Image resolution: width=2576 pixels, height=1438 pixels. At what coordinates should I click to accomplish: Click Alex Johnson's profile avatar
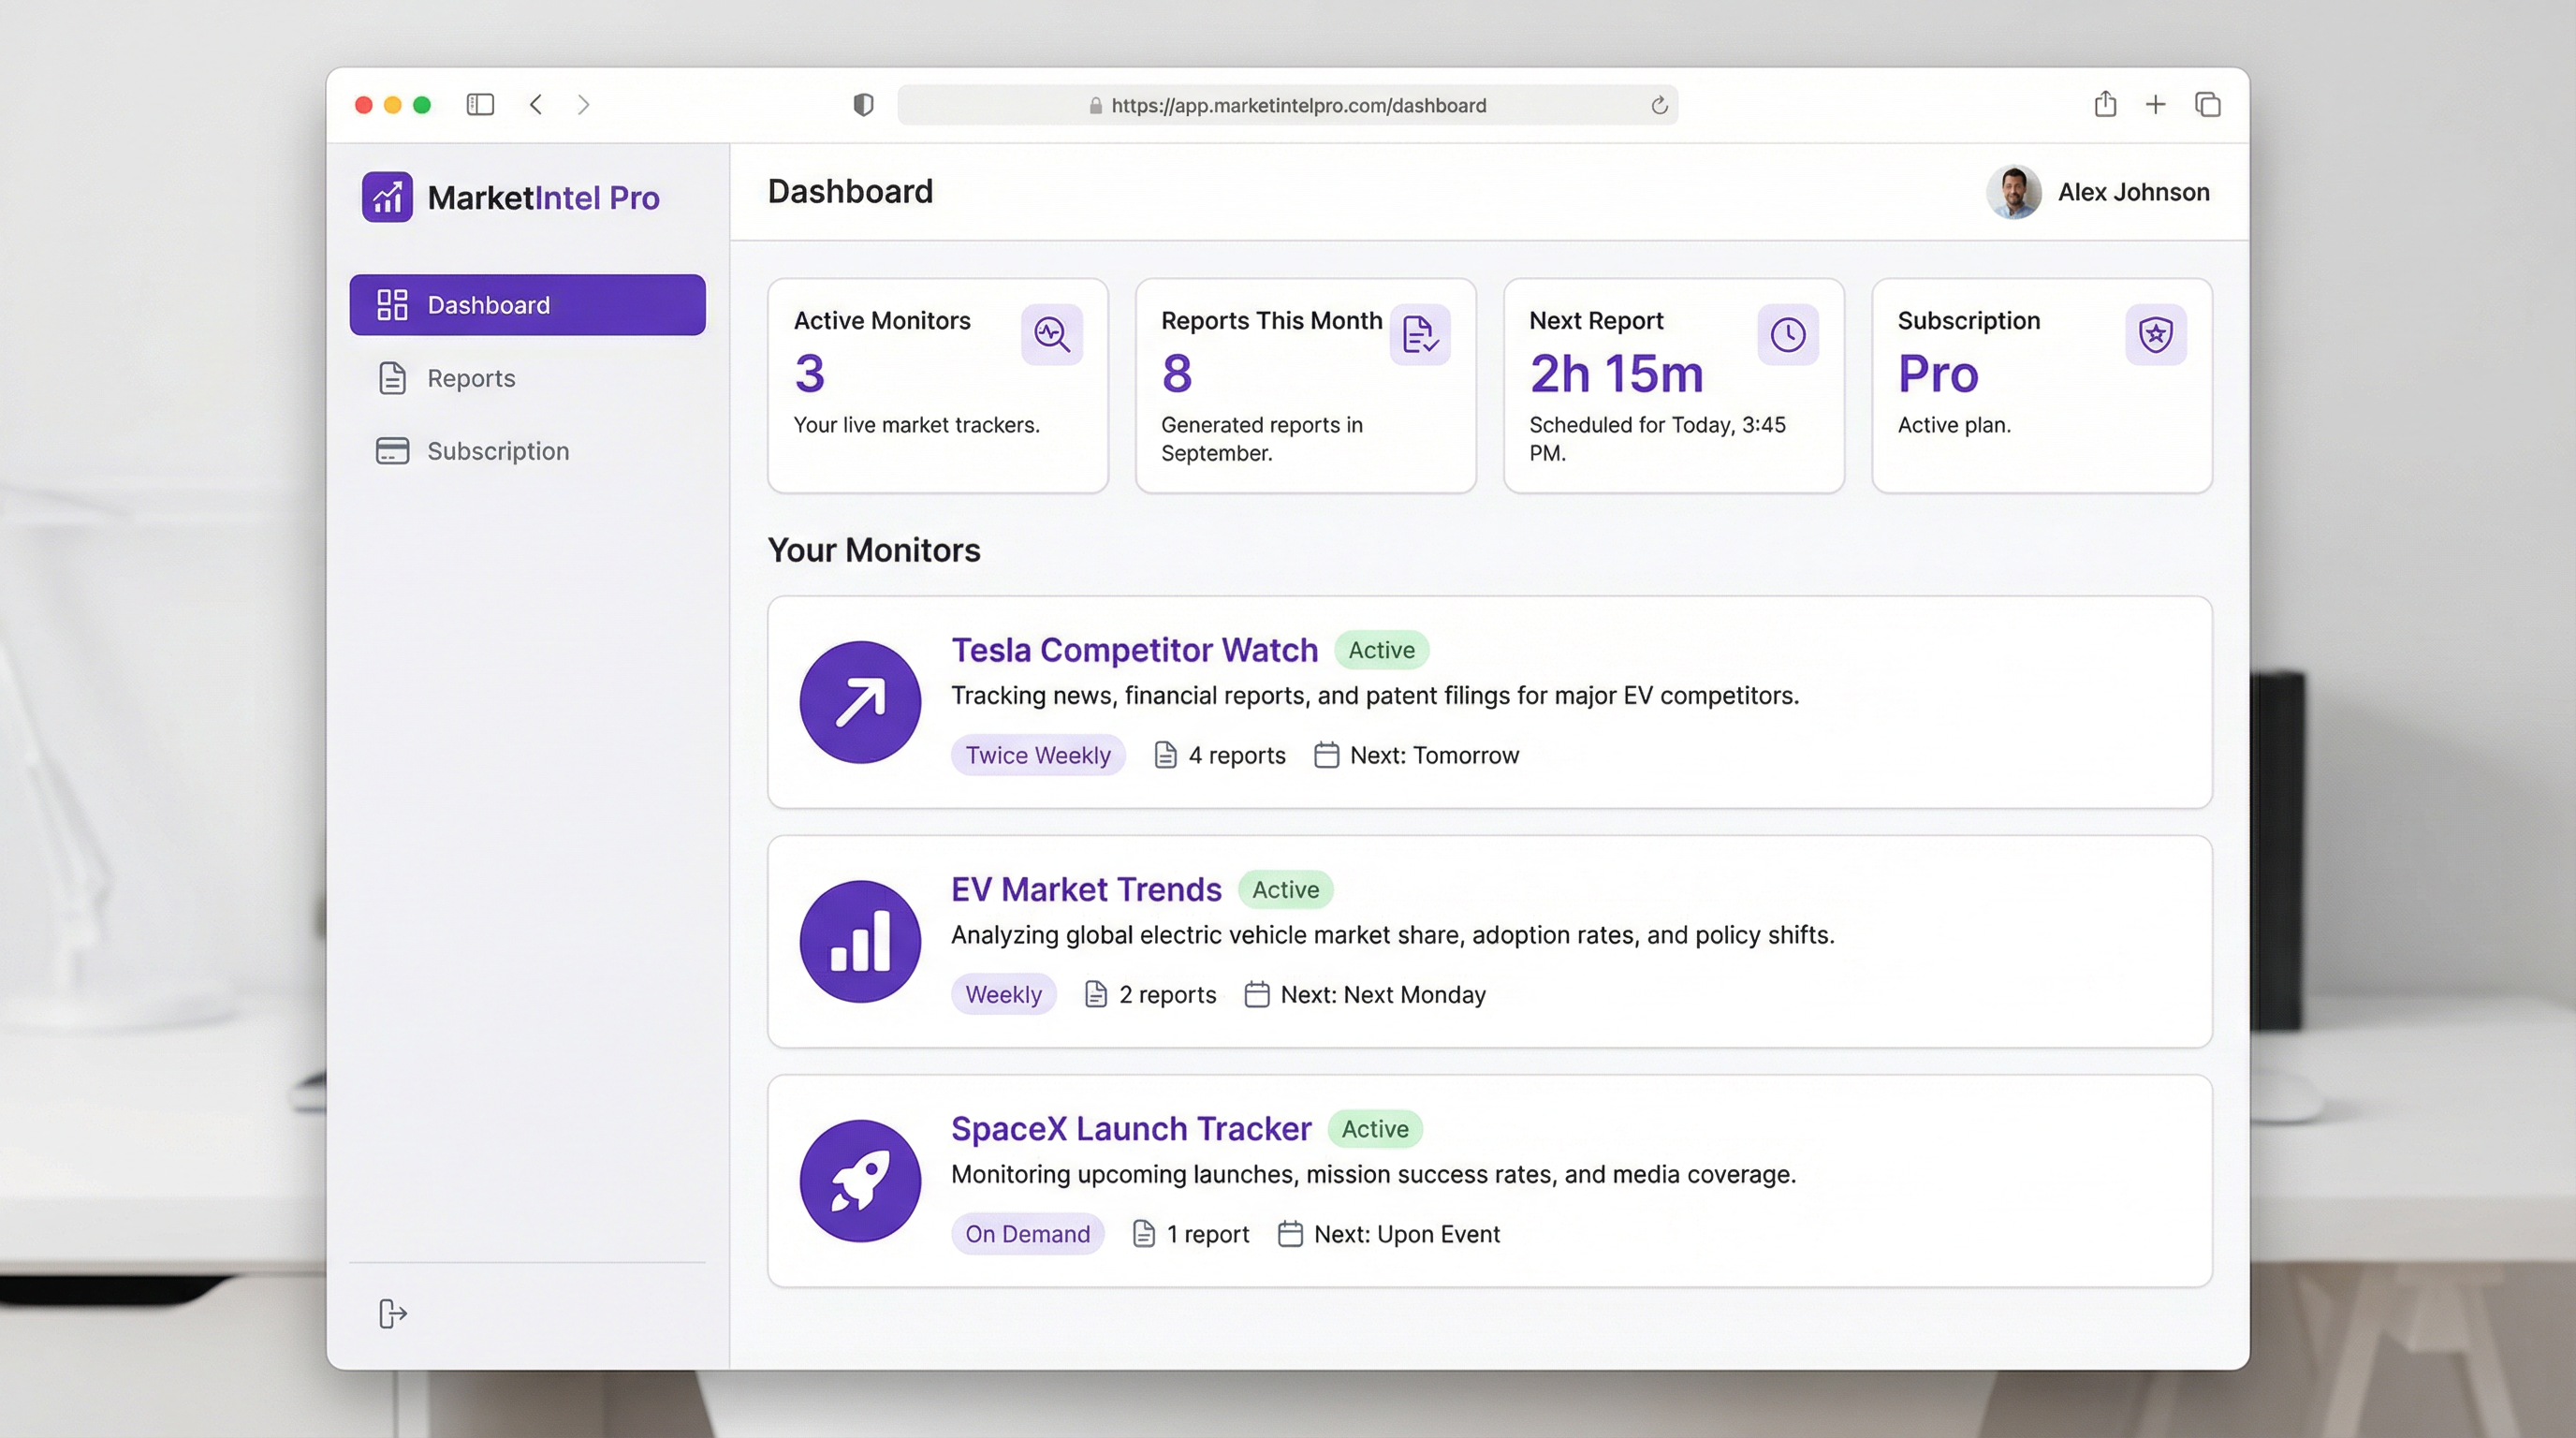pyautogui.click(x=2013, y=192)
